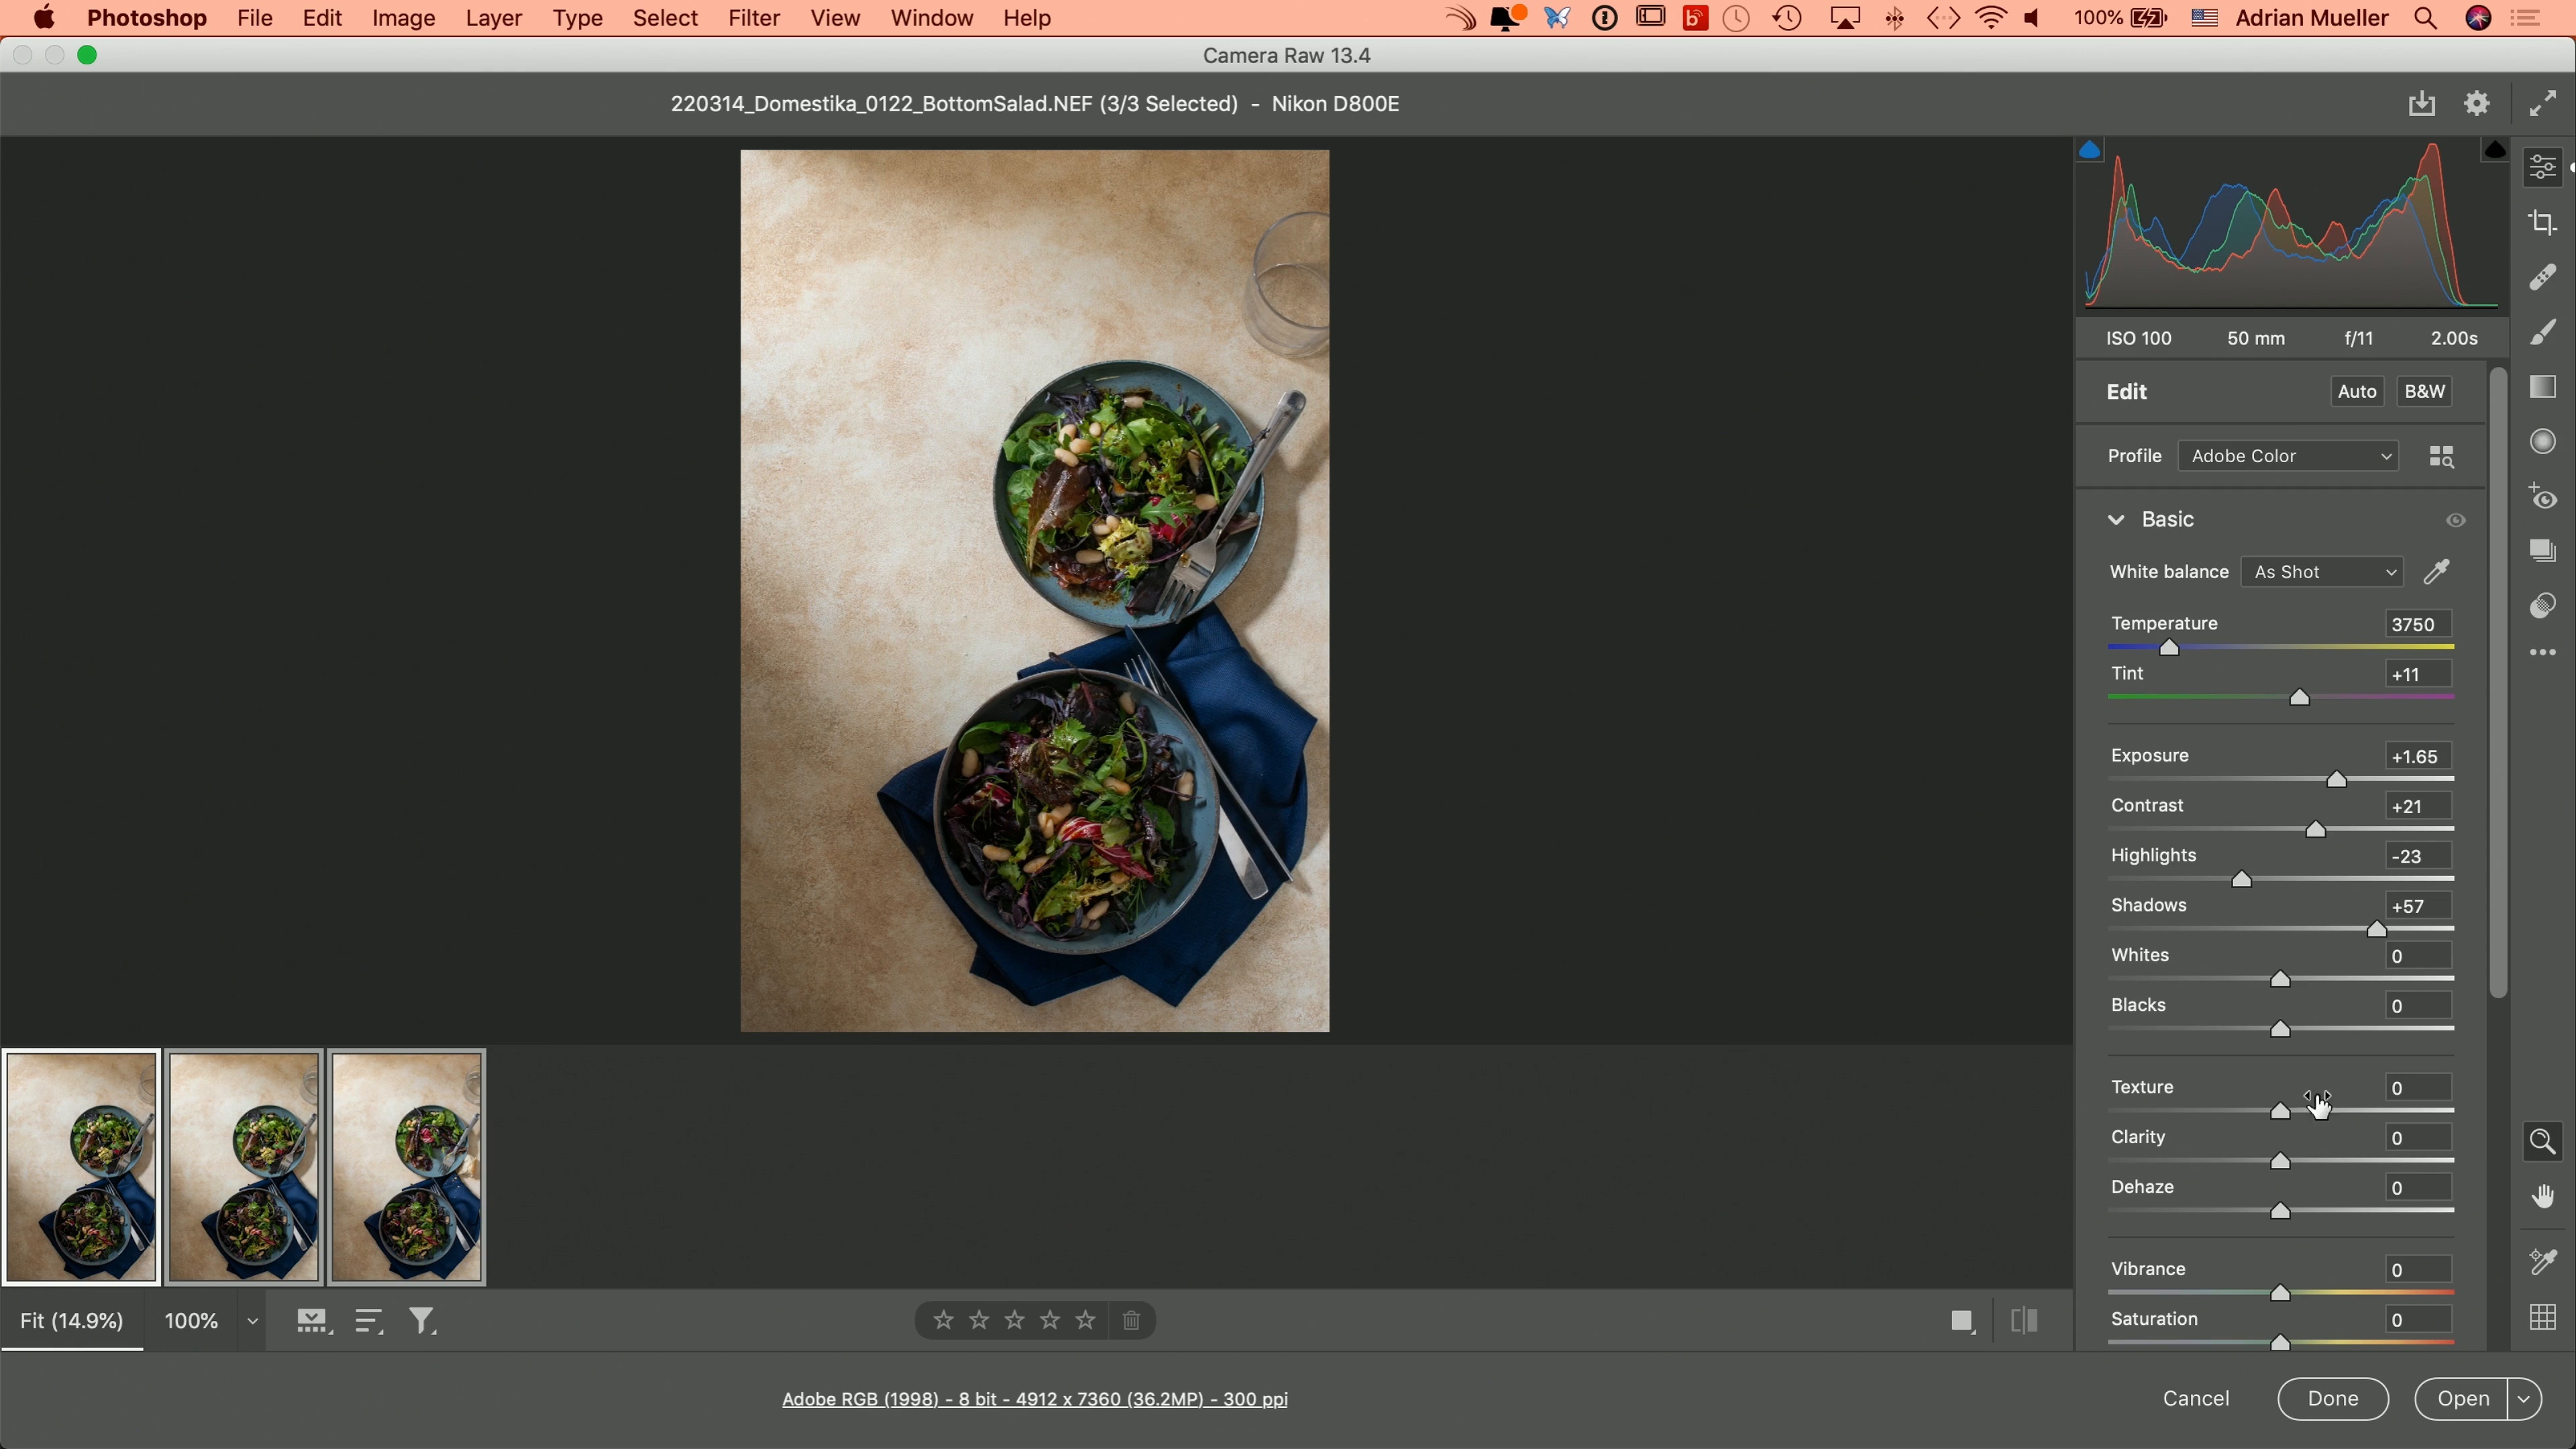Click the Highlights value field

(2418, 857)
